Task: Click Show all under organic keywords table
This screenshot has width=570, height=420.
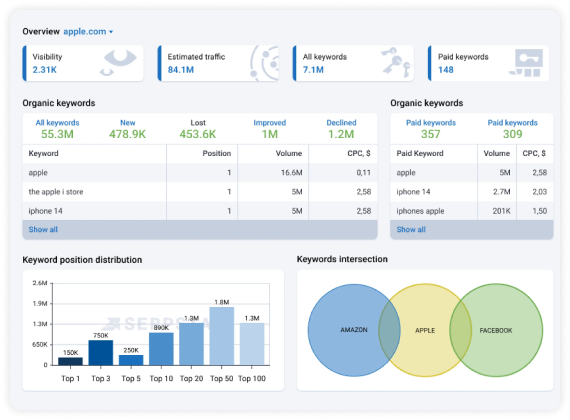Action: 43,229
